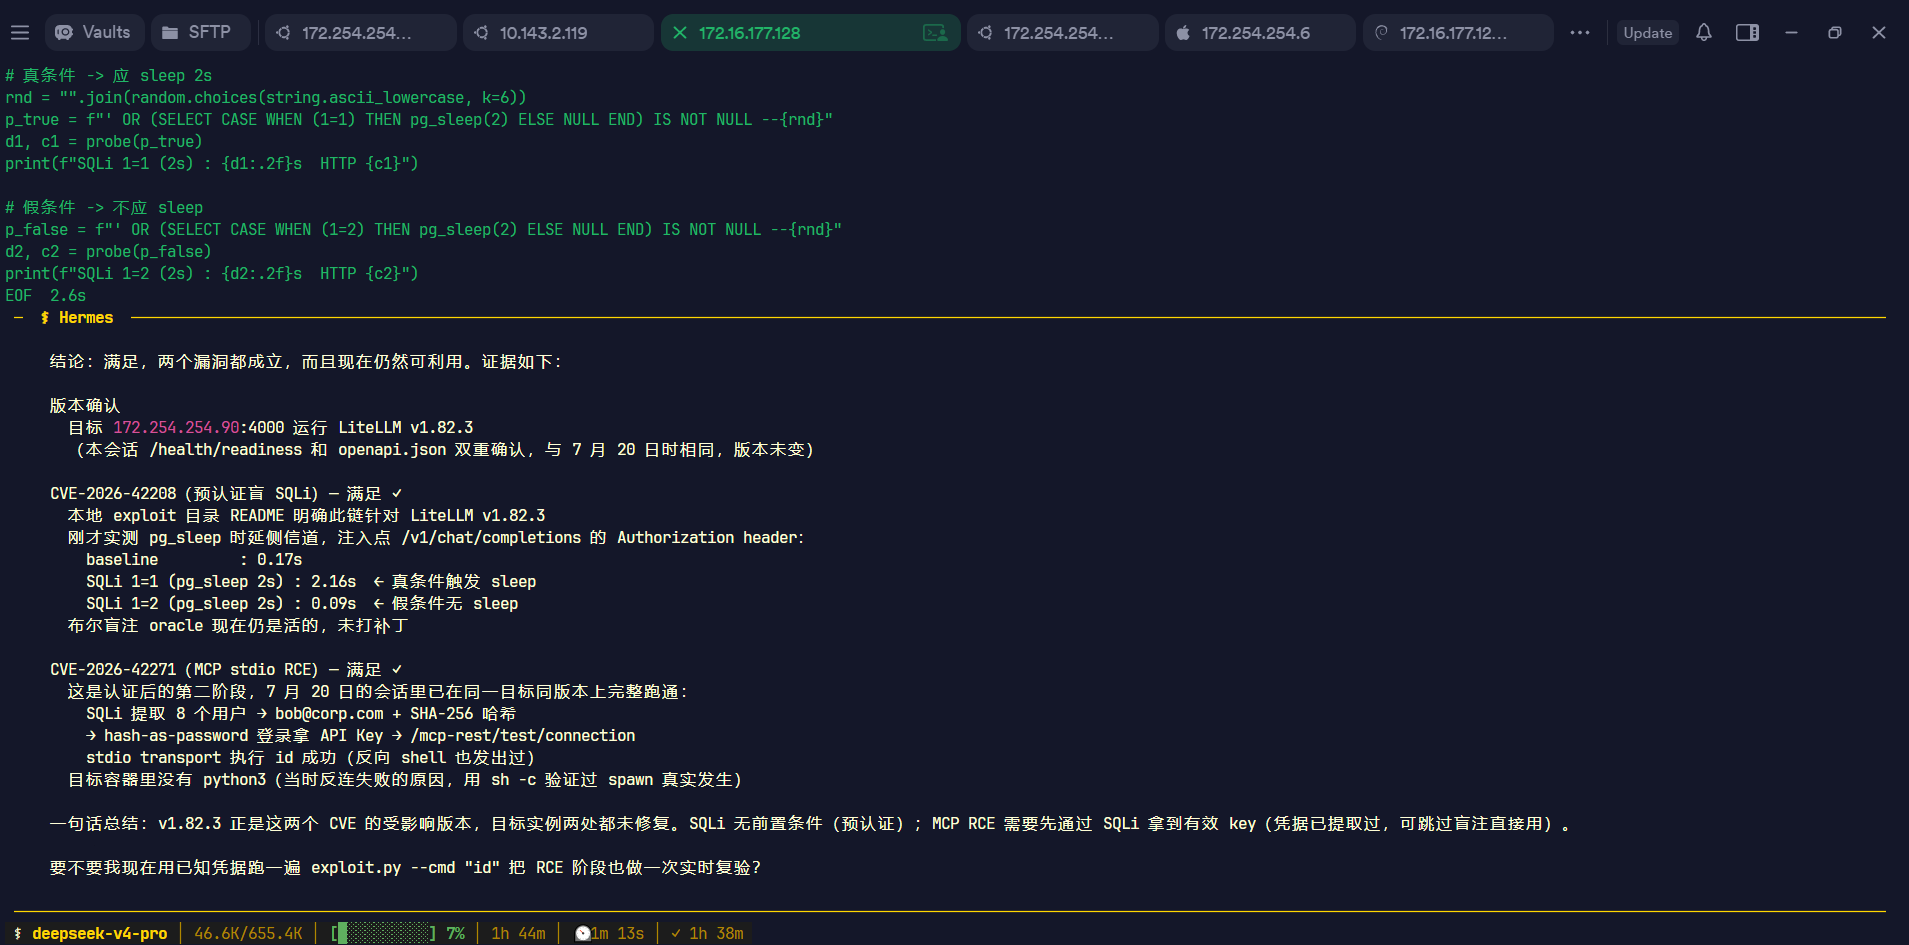Select the first 172.254.254... tab

tap(361, 33)
